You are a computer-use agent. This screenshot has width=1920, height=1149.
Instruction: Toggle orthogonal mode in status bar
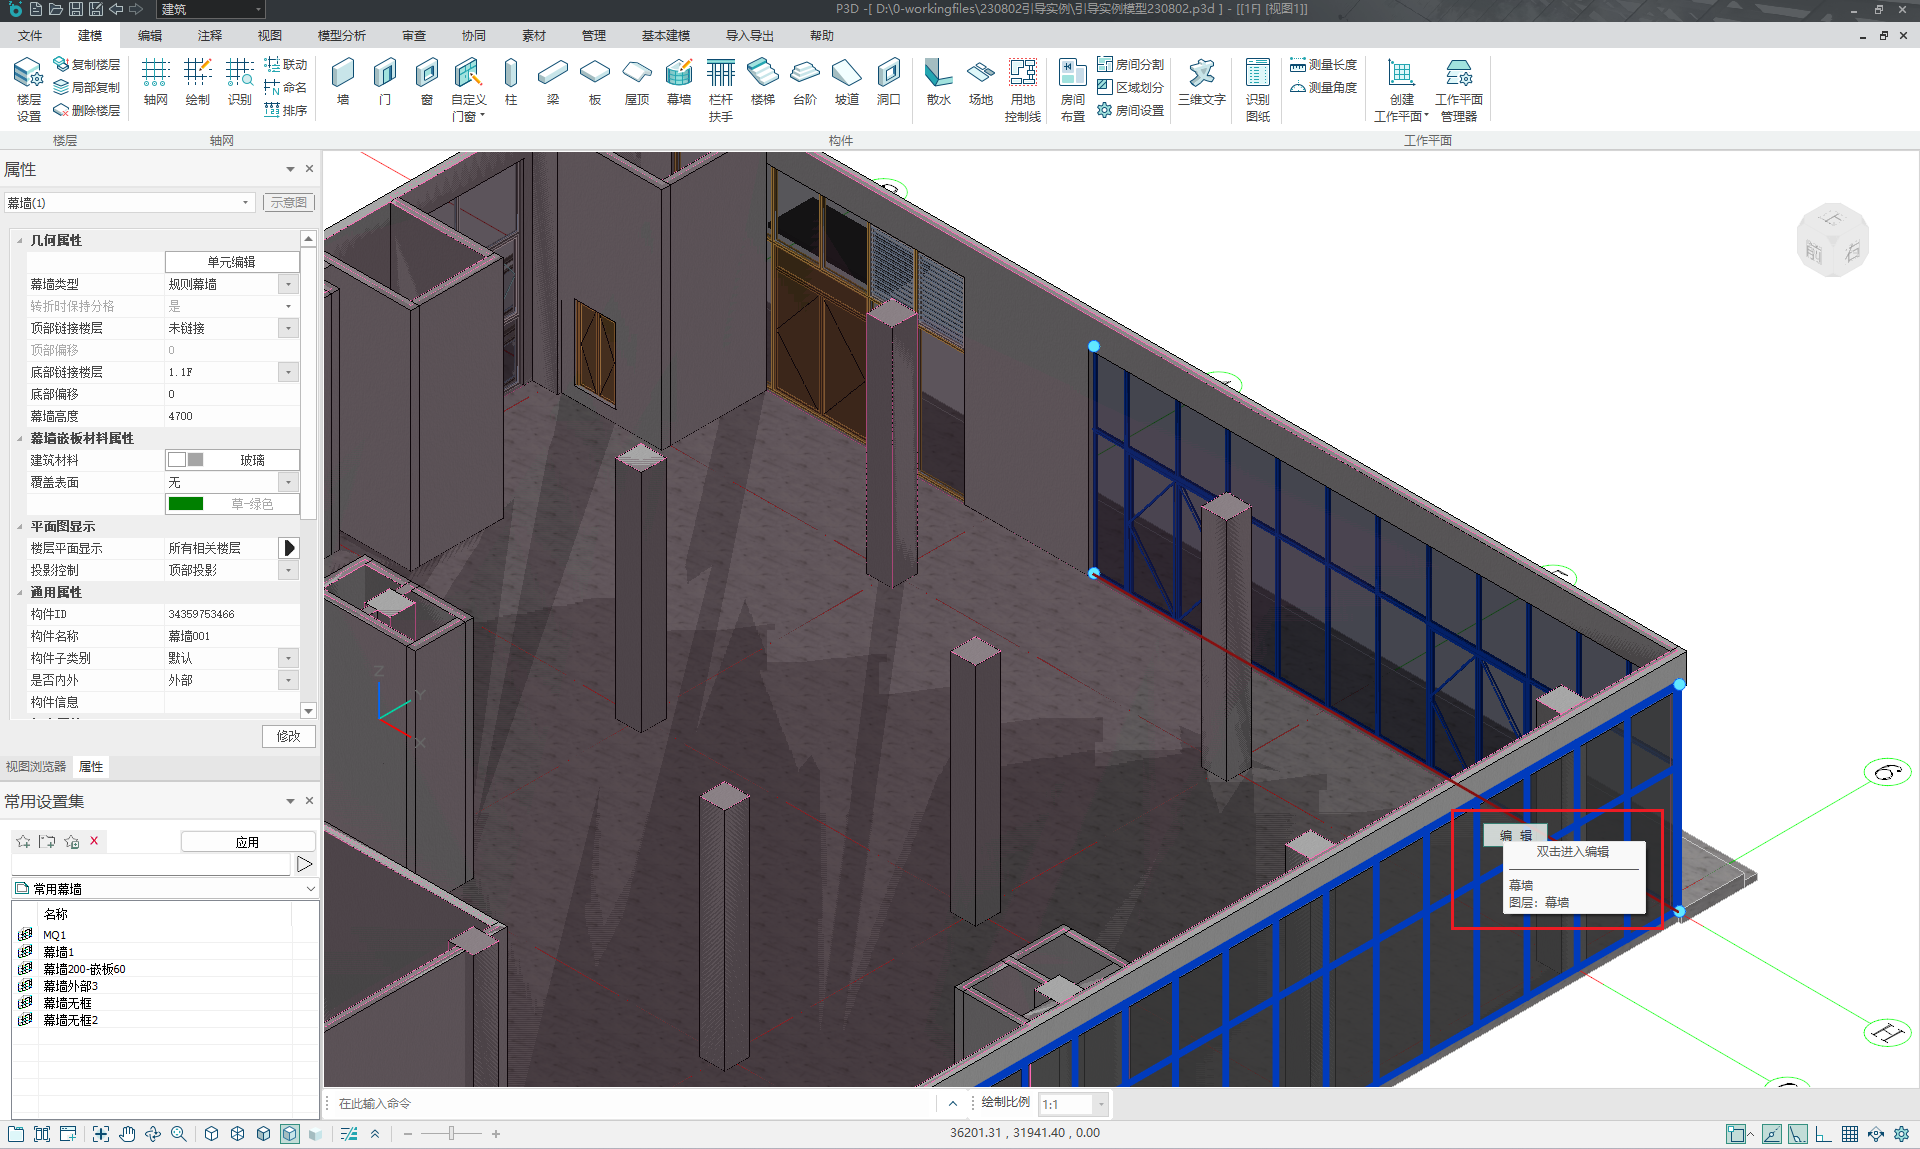1823,1133
